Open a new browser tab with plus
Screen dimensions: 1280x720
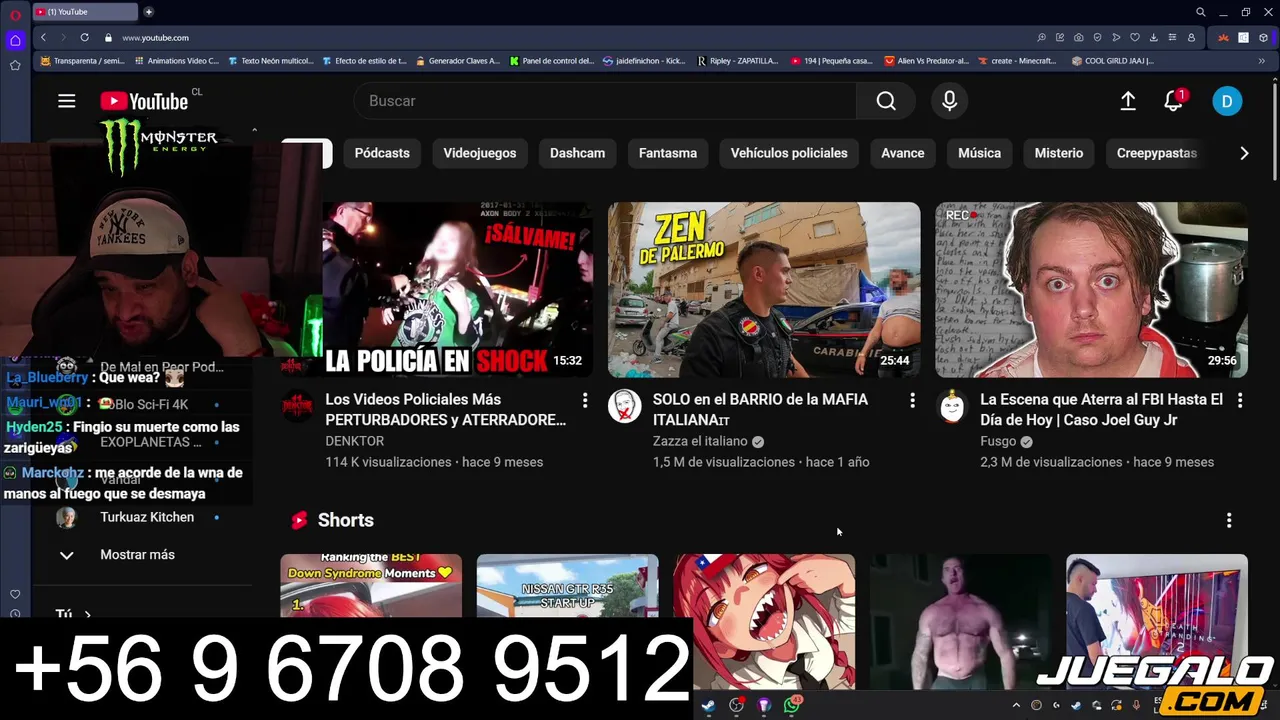pyautogui.click(x=148, y=12)
